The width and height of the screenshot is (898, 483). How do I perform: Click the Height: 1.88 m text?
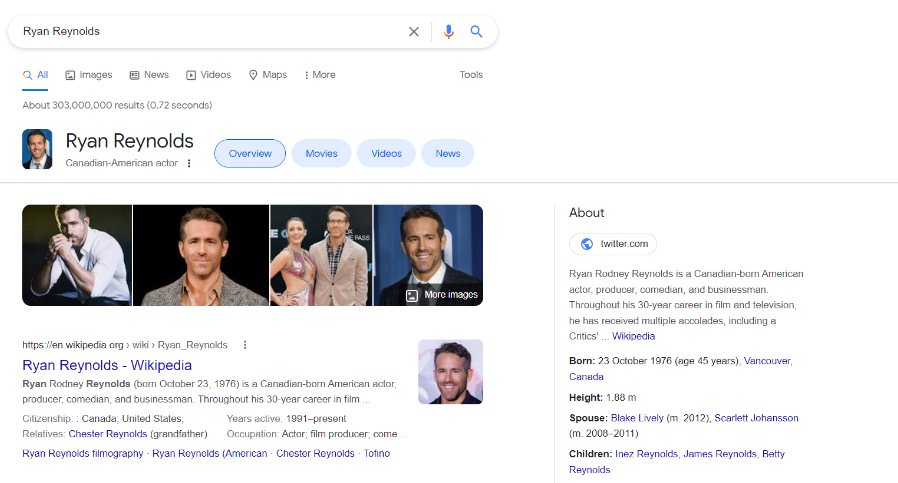click(602, 398)
